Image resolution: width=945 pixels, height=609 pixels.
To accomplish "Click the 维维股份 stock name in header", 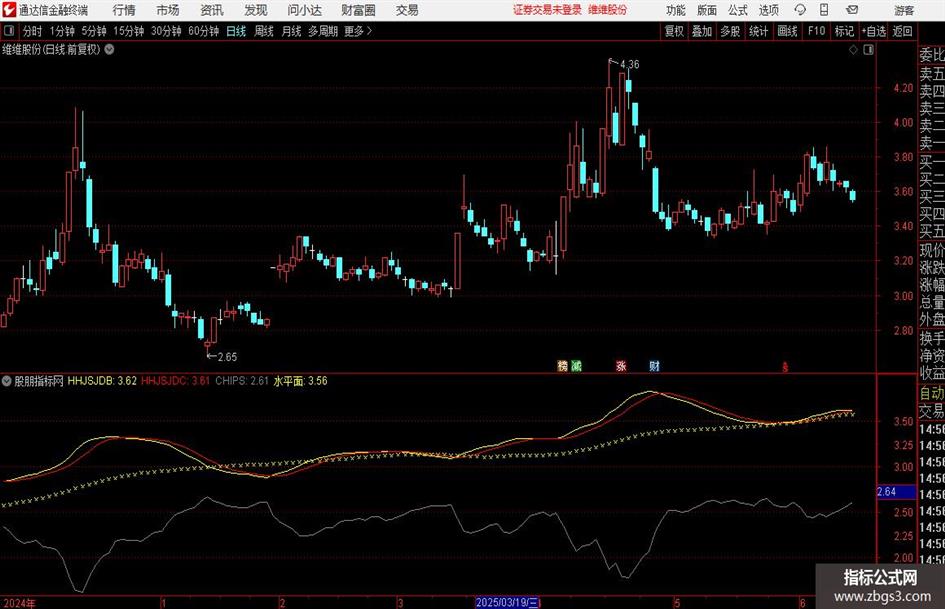I will click(608, 10).
